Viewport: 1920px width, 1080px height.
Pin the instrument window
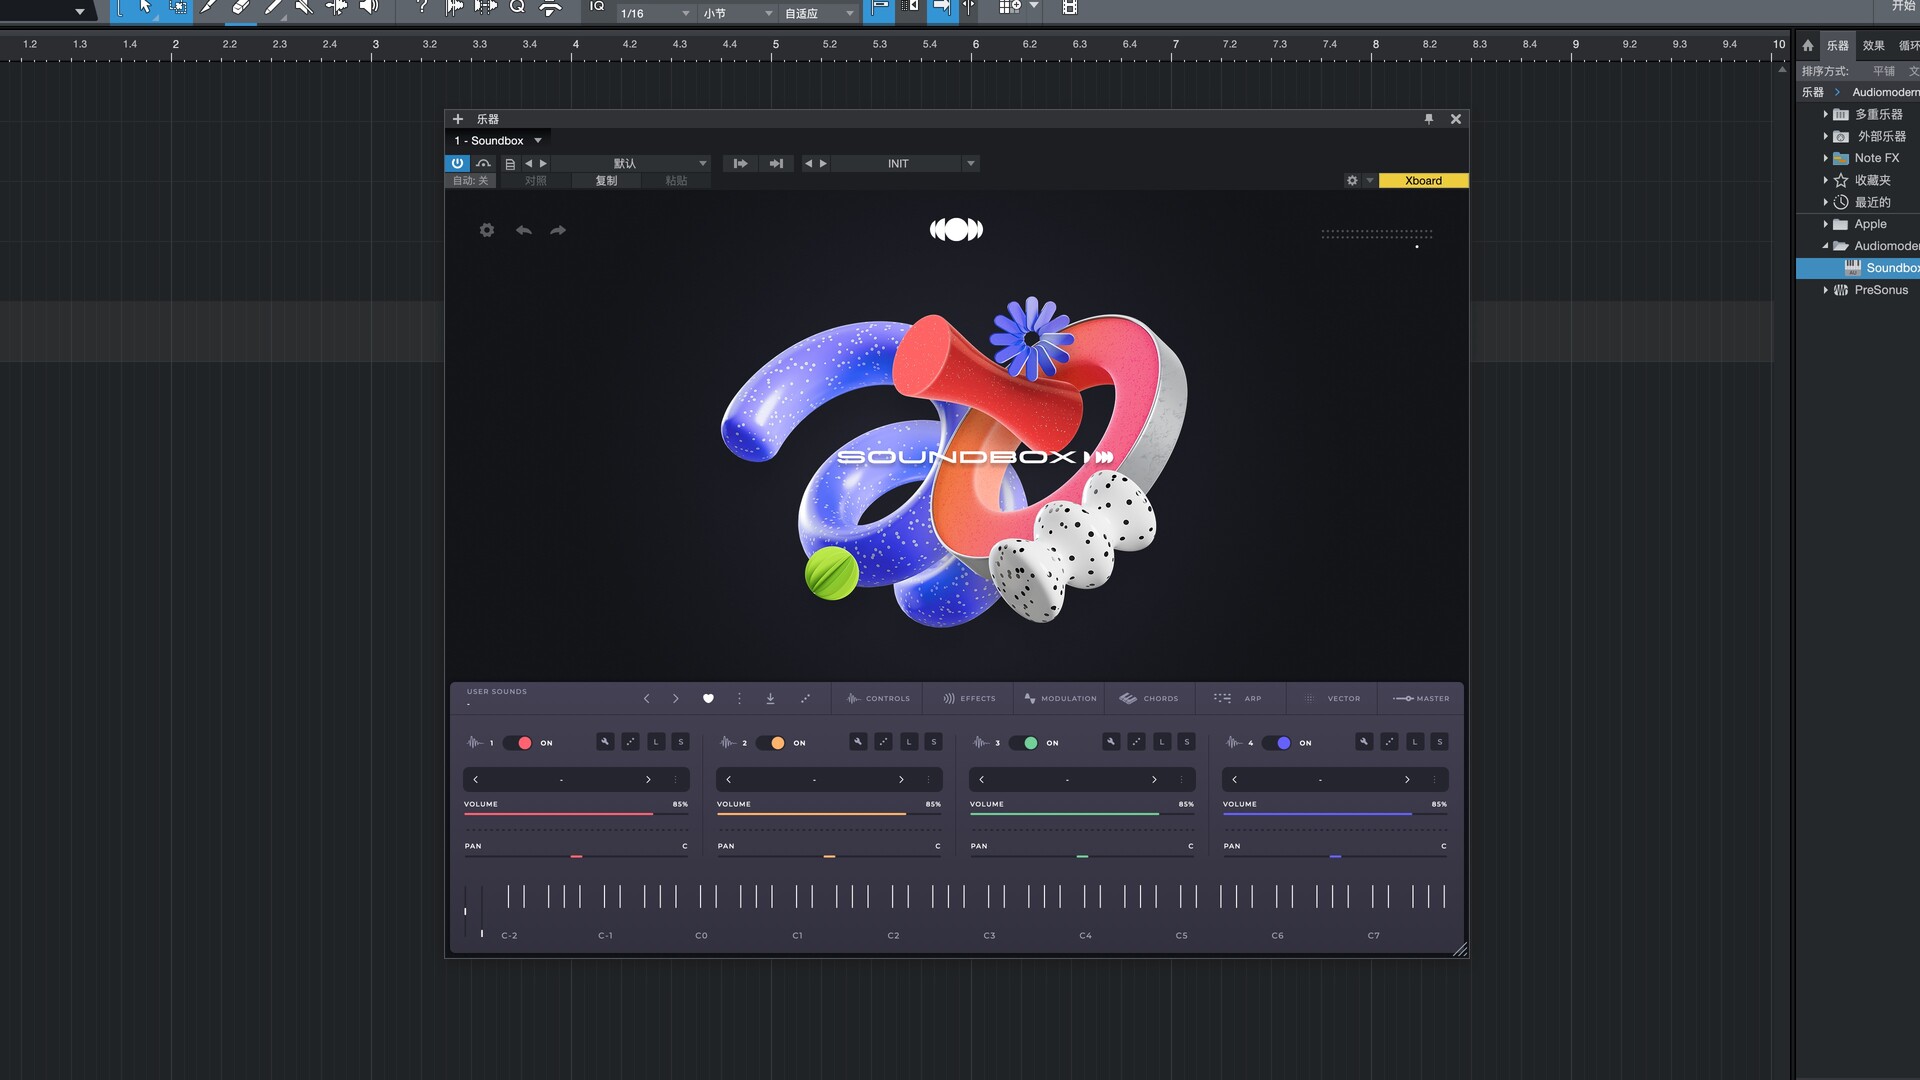coord(1428,119)
